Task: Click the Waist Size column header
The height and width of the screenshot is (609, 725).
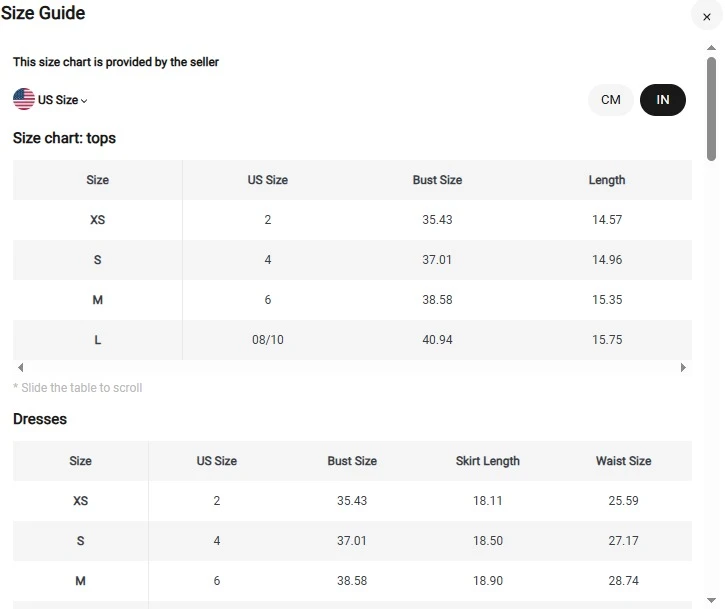Action: pos(623,461)
